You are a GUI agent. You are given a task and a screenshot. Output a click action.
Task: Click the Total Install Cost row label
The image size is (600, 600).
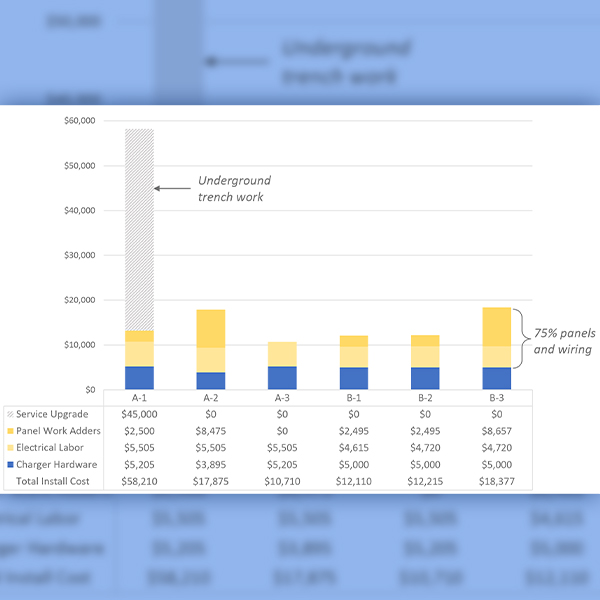point(57,482)
